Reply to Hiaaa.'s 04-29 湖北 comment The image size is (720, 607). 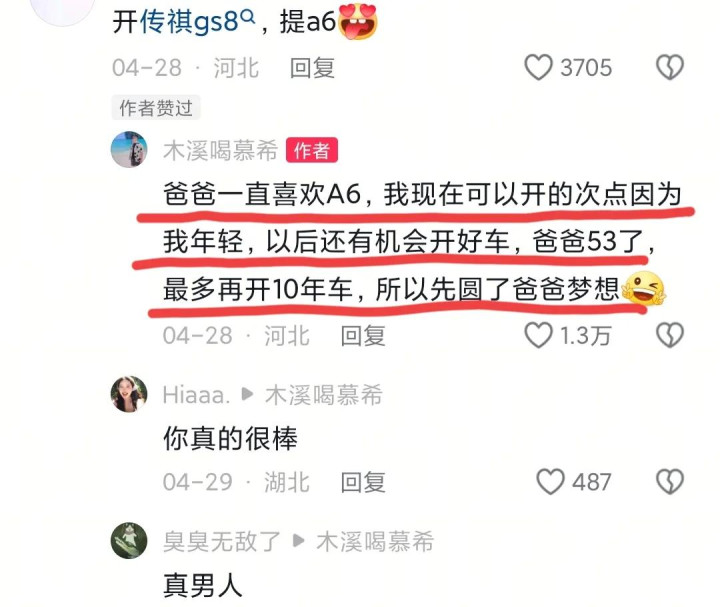pos(363,482)
